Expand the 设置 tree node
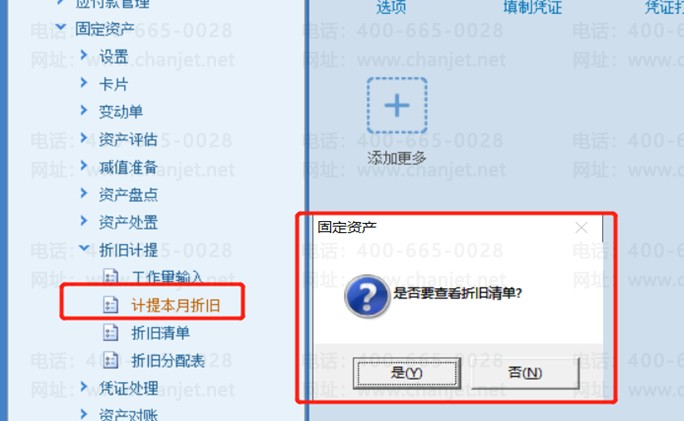Viewport: 684px width, 421px height. pos(84,55)
